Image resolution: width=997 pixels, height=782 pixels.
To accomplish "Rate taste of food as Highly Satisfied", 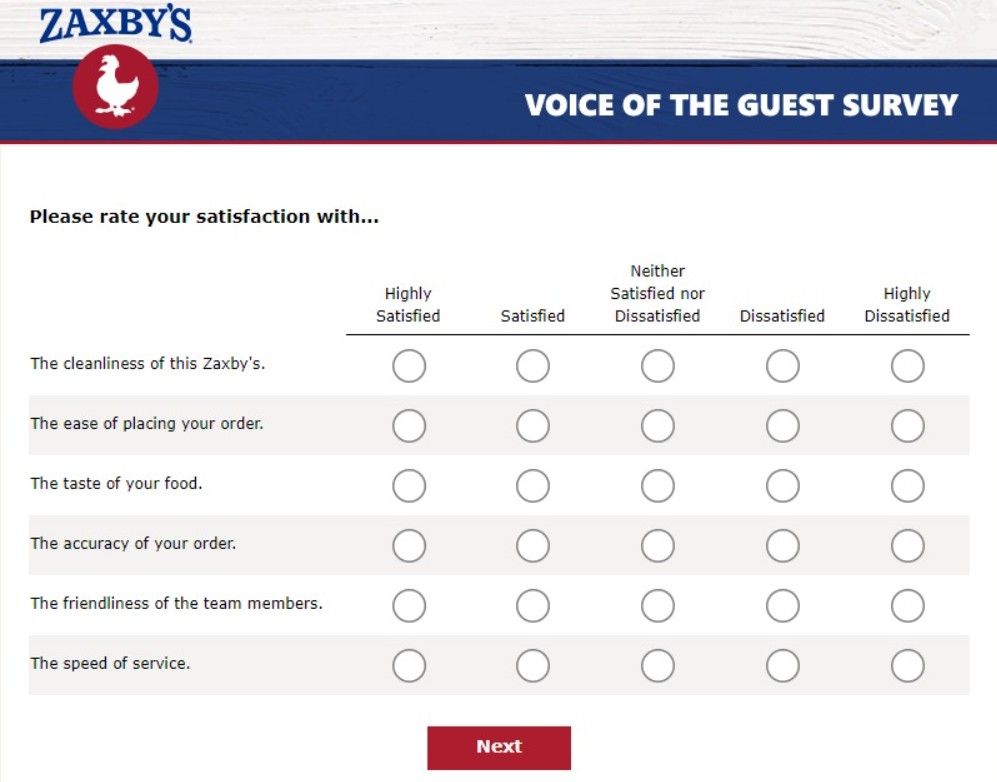I will [409, 486].
